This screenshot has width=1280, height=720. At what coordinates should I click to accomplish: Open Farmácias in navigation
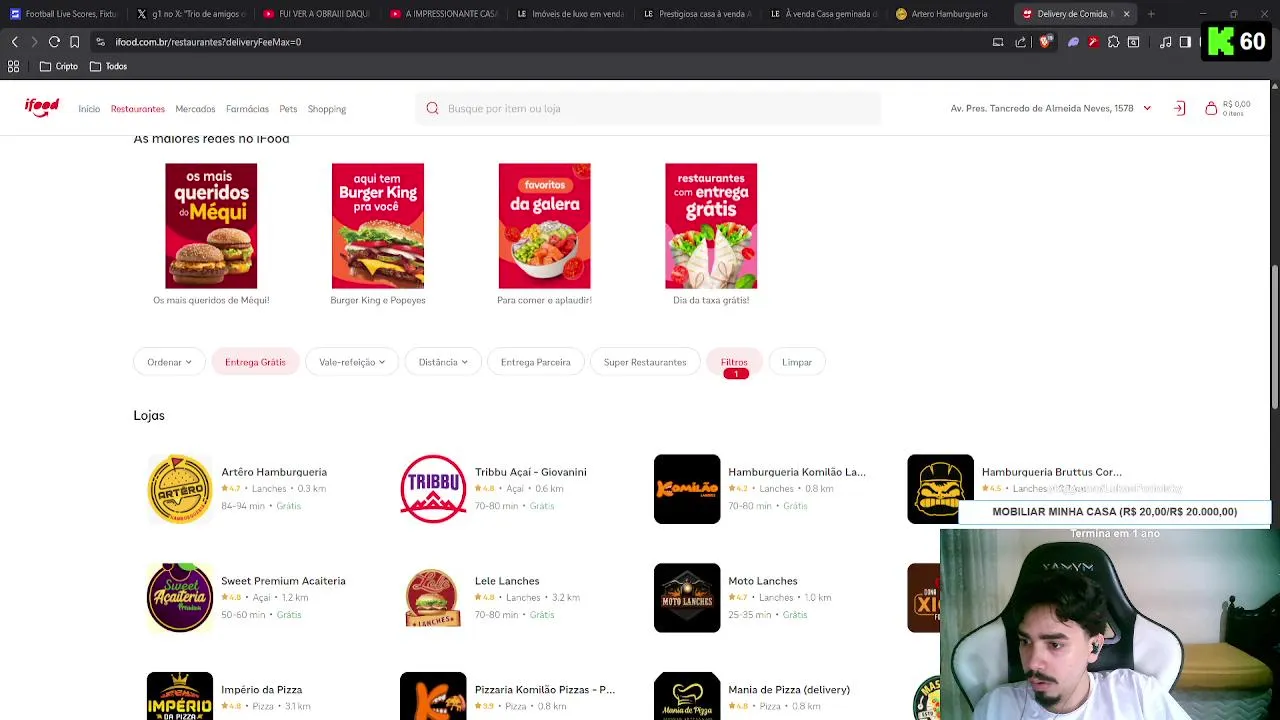pyautogui.click(x=247, y=109)
